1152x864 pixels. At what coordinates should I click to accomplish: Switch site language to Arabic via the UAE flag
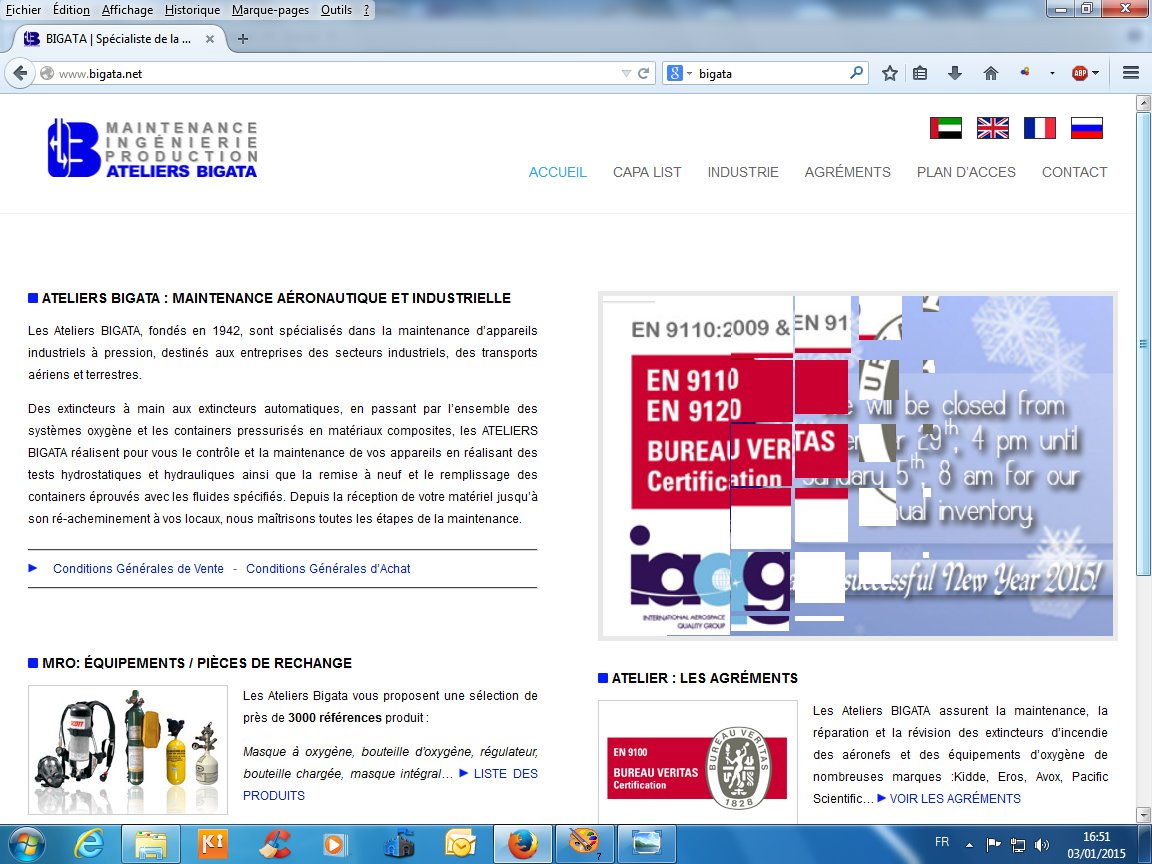[946, 128]
